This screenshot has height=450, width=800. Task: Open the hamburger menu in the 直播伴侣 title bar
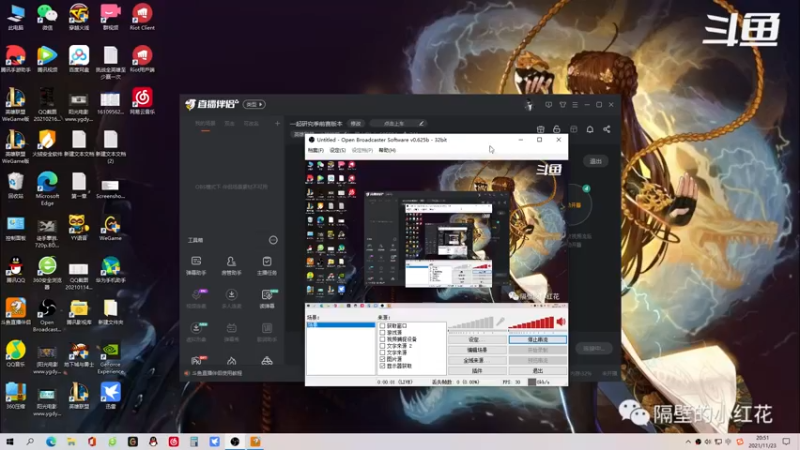coord(575,105)
